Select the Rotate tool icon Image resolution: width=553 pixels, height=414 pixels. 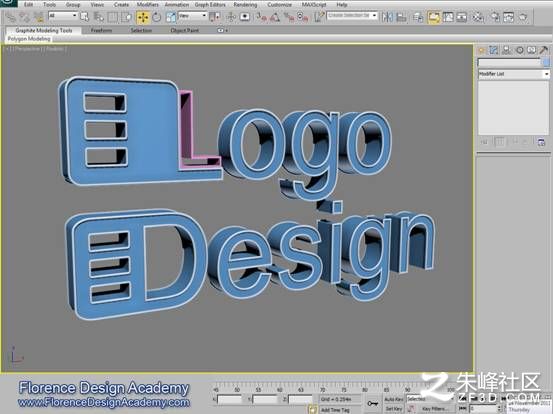[157, 17]
